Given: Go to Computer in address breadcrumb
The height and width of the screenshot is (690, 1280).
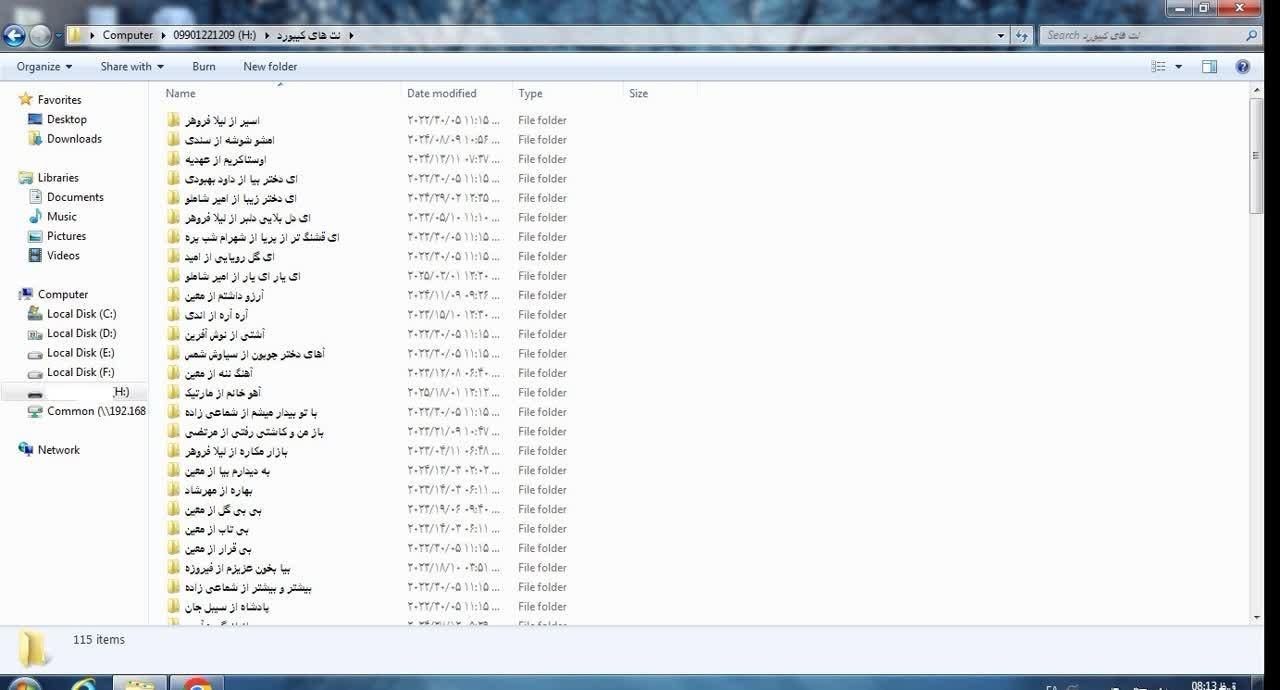Looking at the screenshot, I should pyautogui.click(x=128, y=35).
